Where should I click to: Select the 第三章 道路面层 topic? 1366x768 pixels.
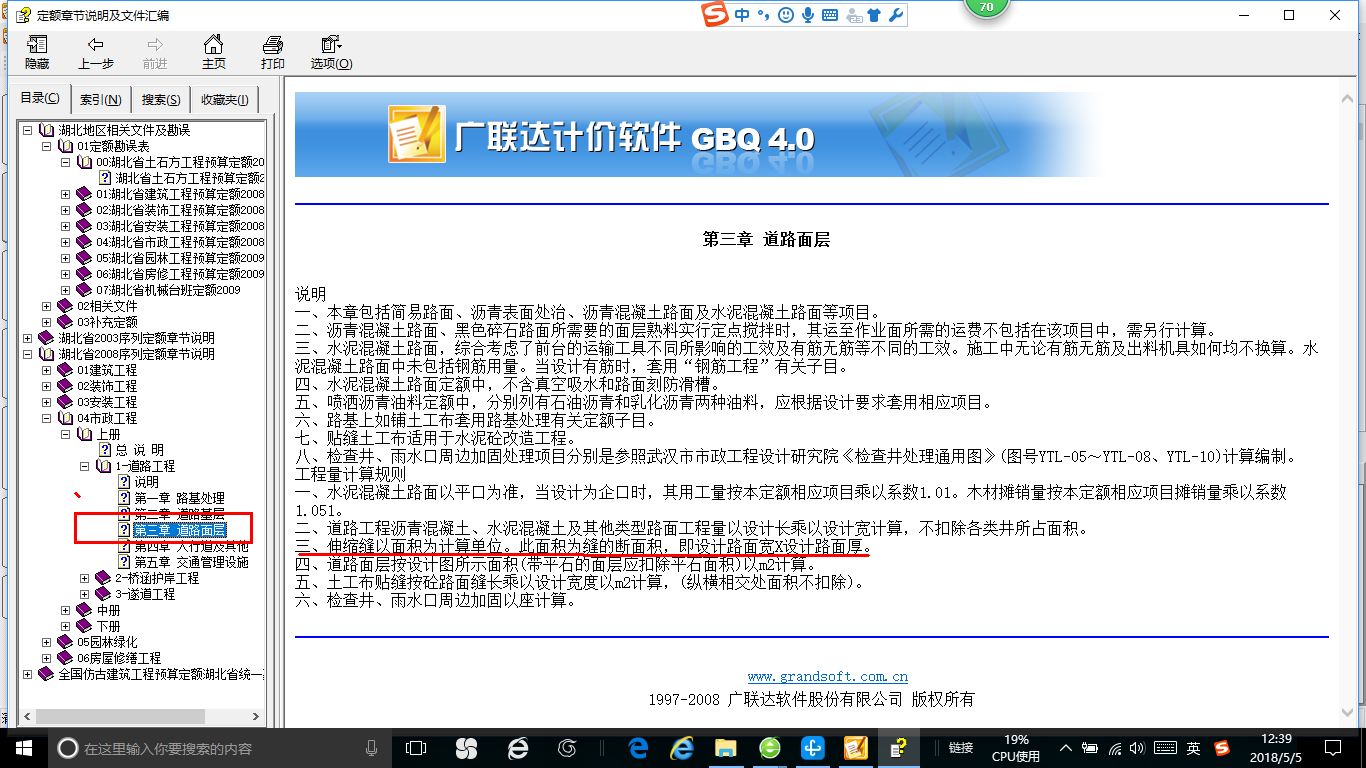pyautogui.click(x=179, y=530)
